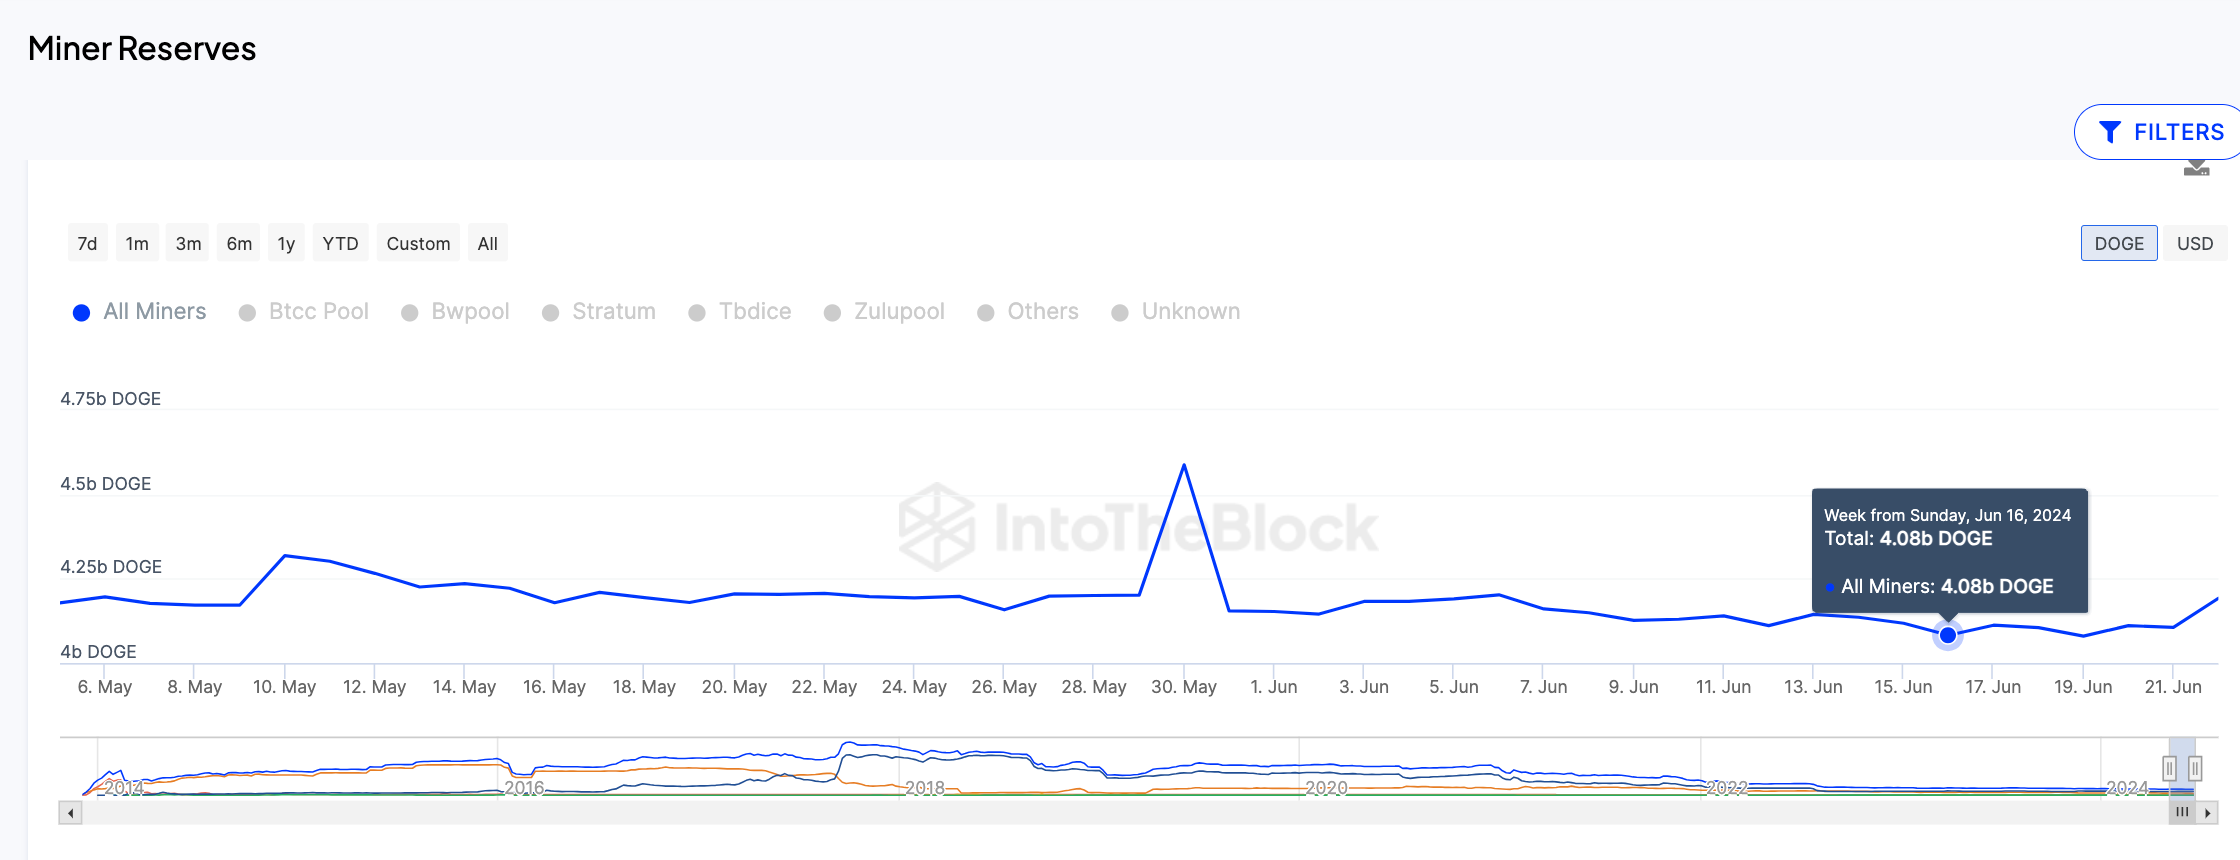The width and height of the screenshot is (2240, 860).
Task: Choose the YTD range option
Action: [x=340, y=243]
